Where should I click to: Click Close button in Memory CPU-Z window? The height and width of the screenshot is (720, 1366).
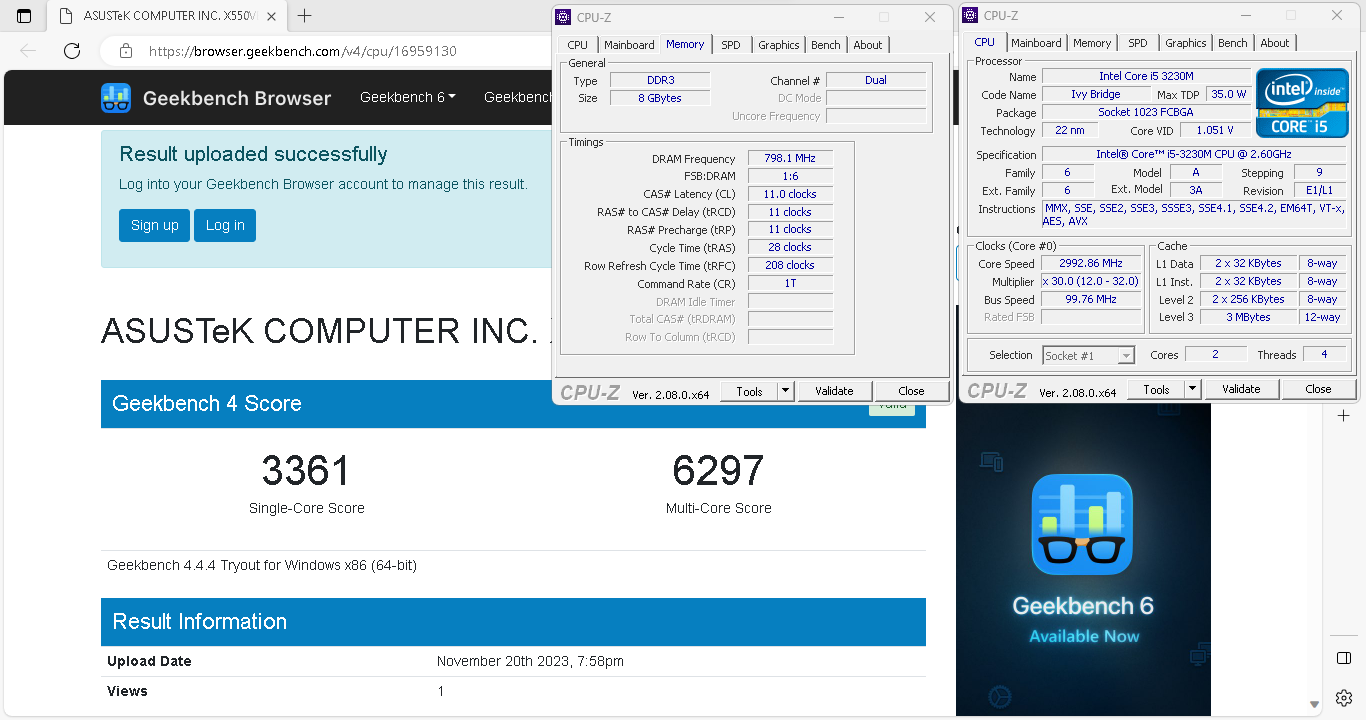tap(911, 391)
